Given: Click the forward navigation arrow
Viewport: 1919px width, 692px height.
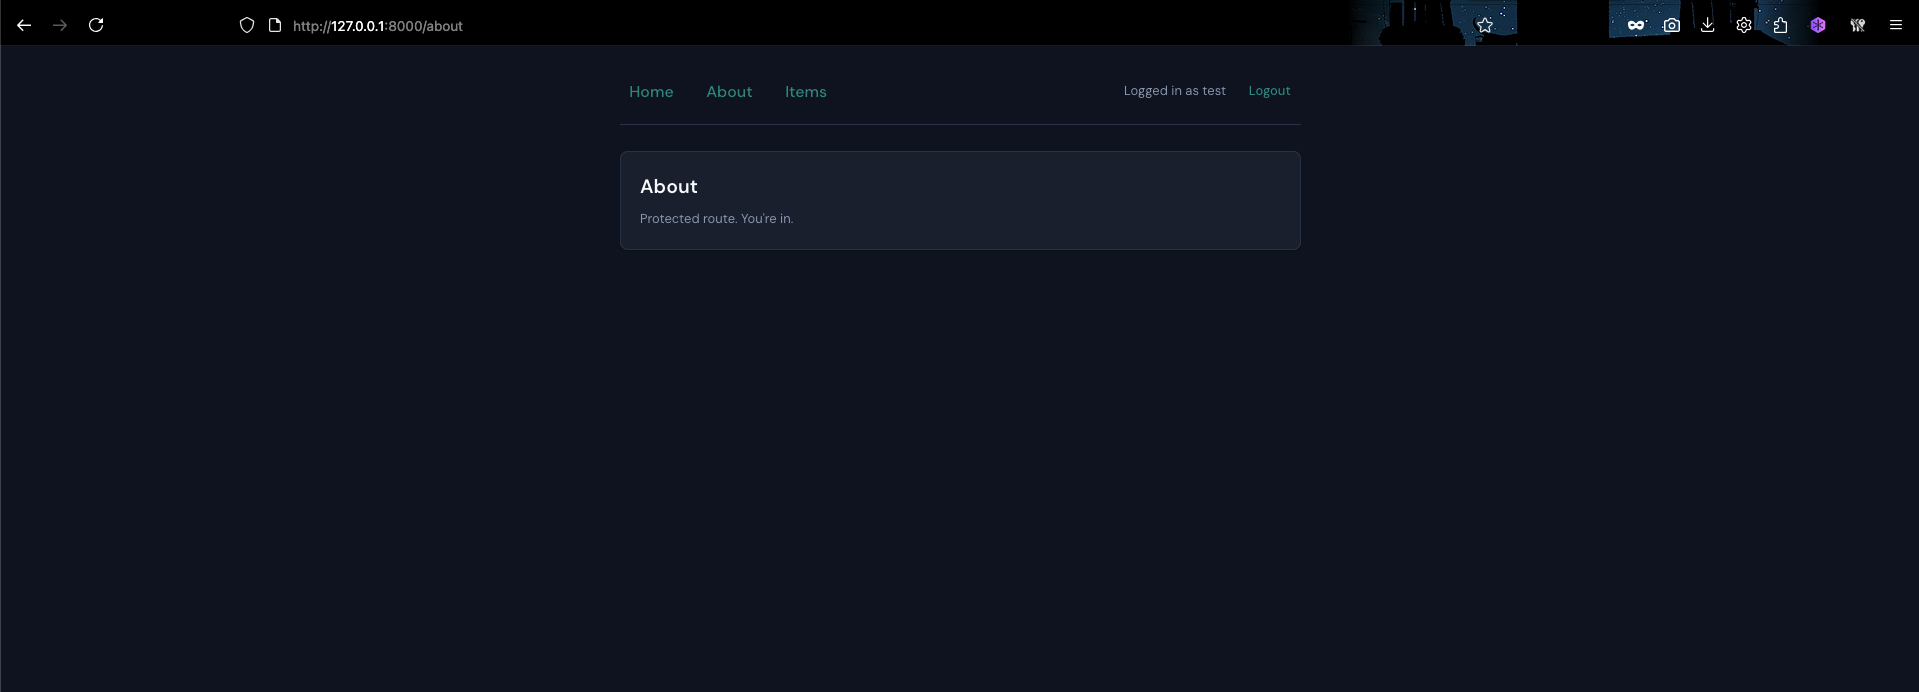Looking at the screenshot, I should (x=60, y=25).
